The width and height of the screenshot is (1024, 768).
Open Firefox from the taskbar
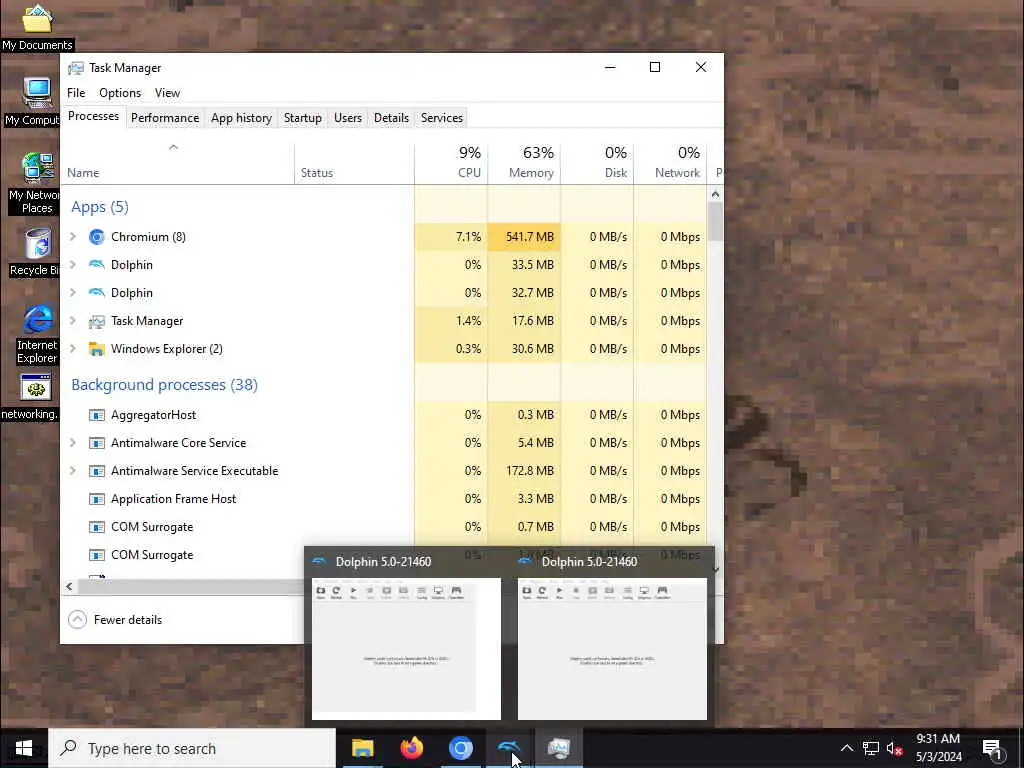[x=411, y=748]
